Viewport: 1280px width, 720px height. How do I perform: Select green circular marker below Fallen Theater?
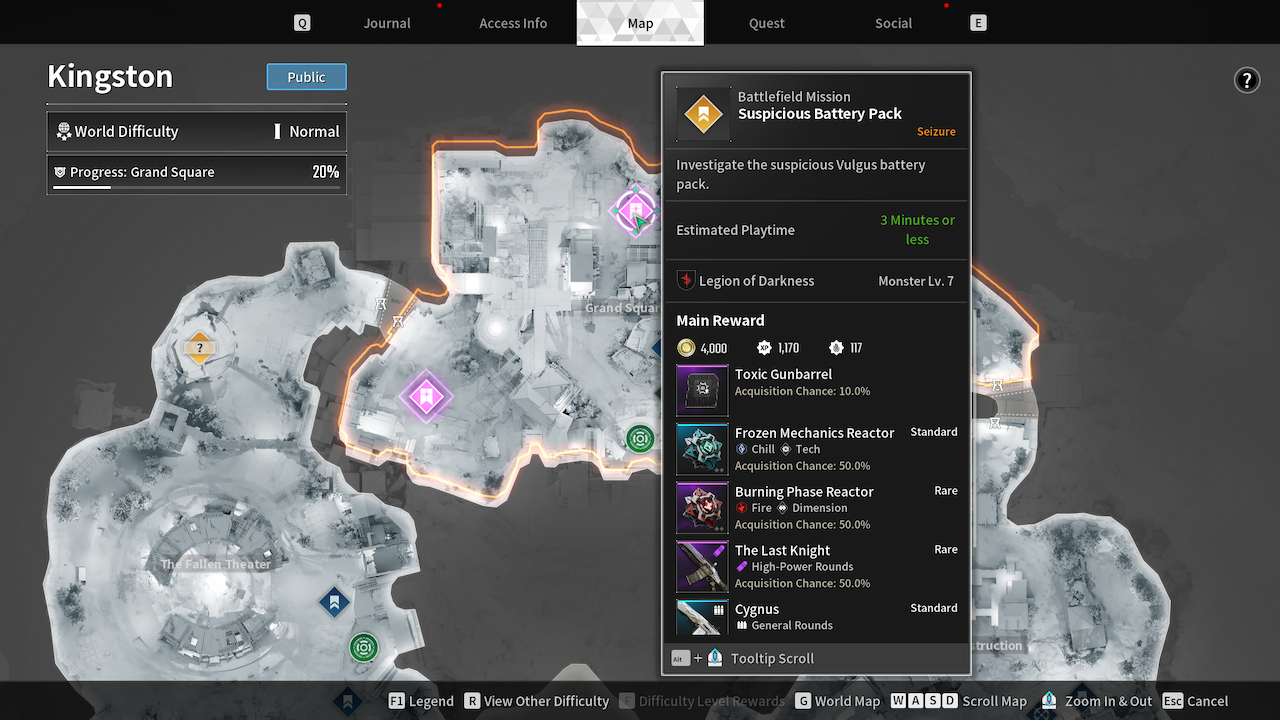pyautogui.click(x=363, y=648)
